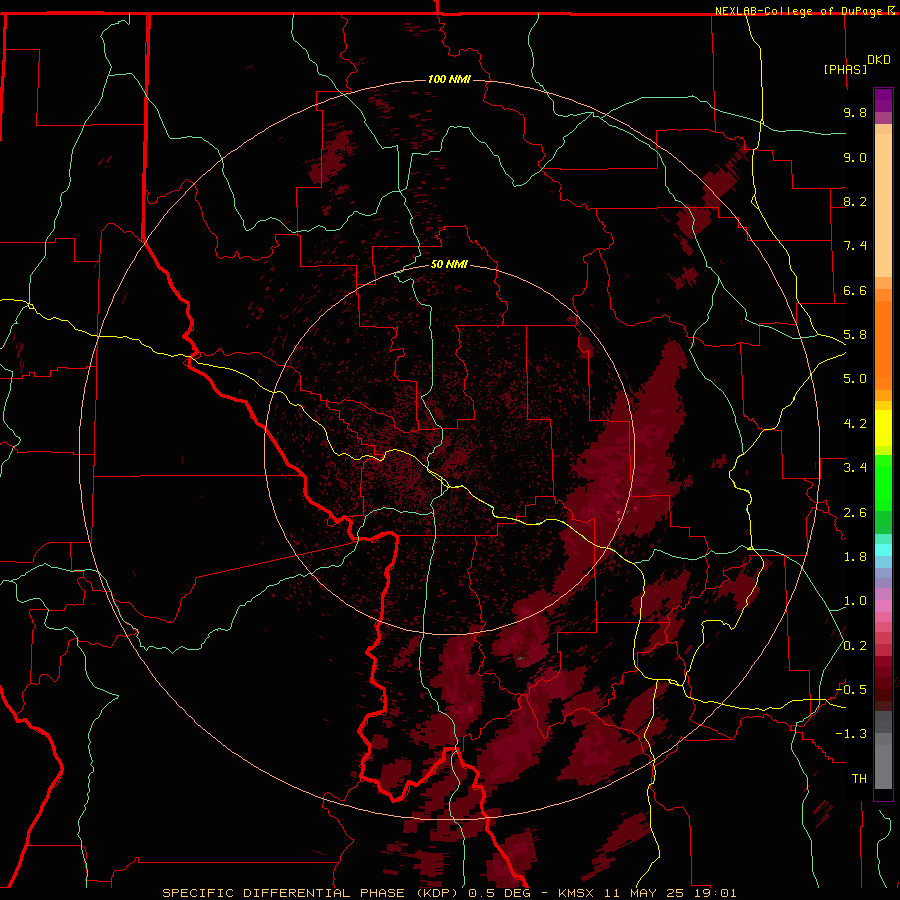Image resolution: width=900 pixels, height=900 pixels.
Task: Select the 5.0 legend value
Action: 855,379
